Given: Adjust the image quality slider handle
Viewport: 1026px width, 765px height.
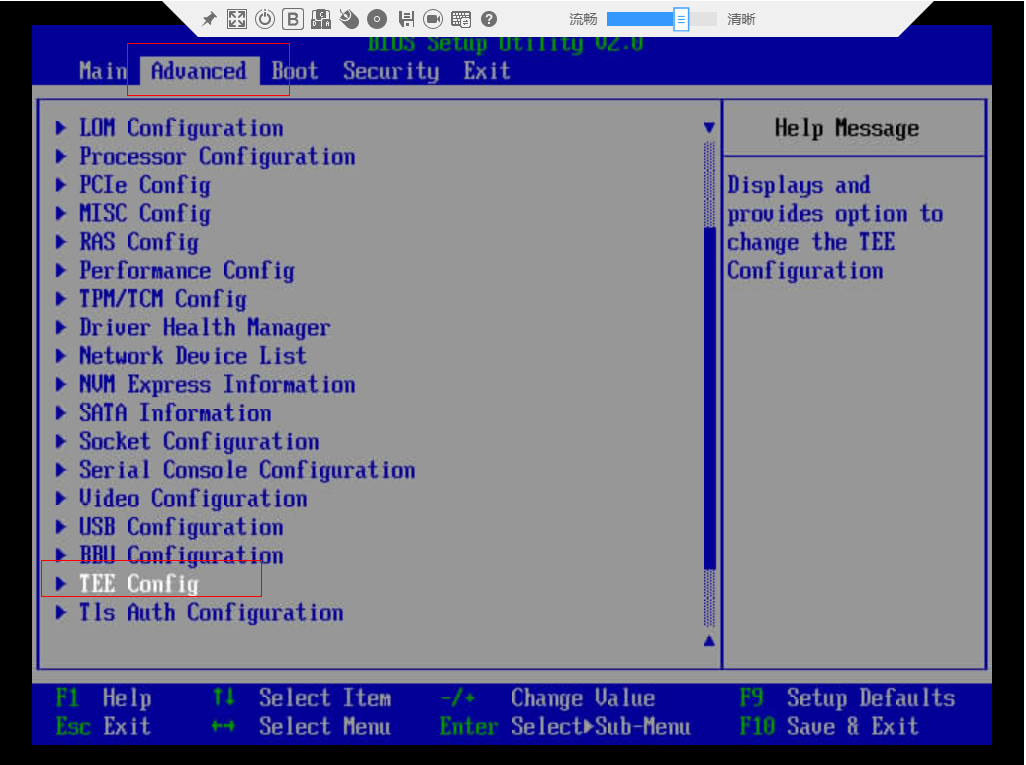Looking at the screenshot, I should click(681, 19).
